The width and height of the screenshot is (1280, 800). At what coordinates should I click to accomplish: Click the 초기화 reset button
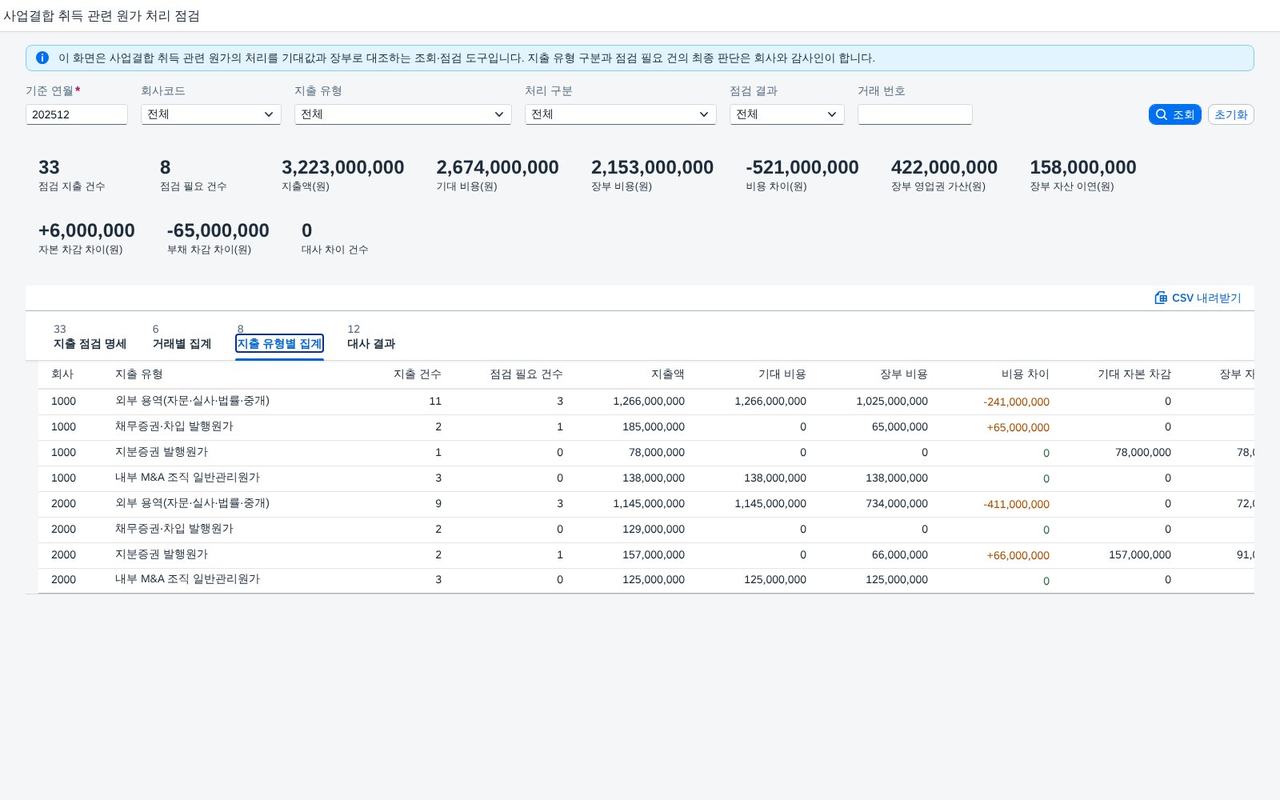click(1231, 114)
